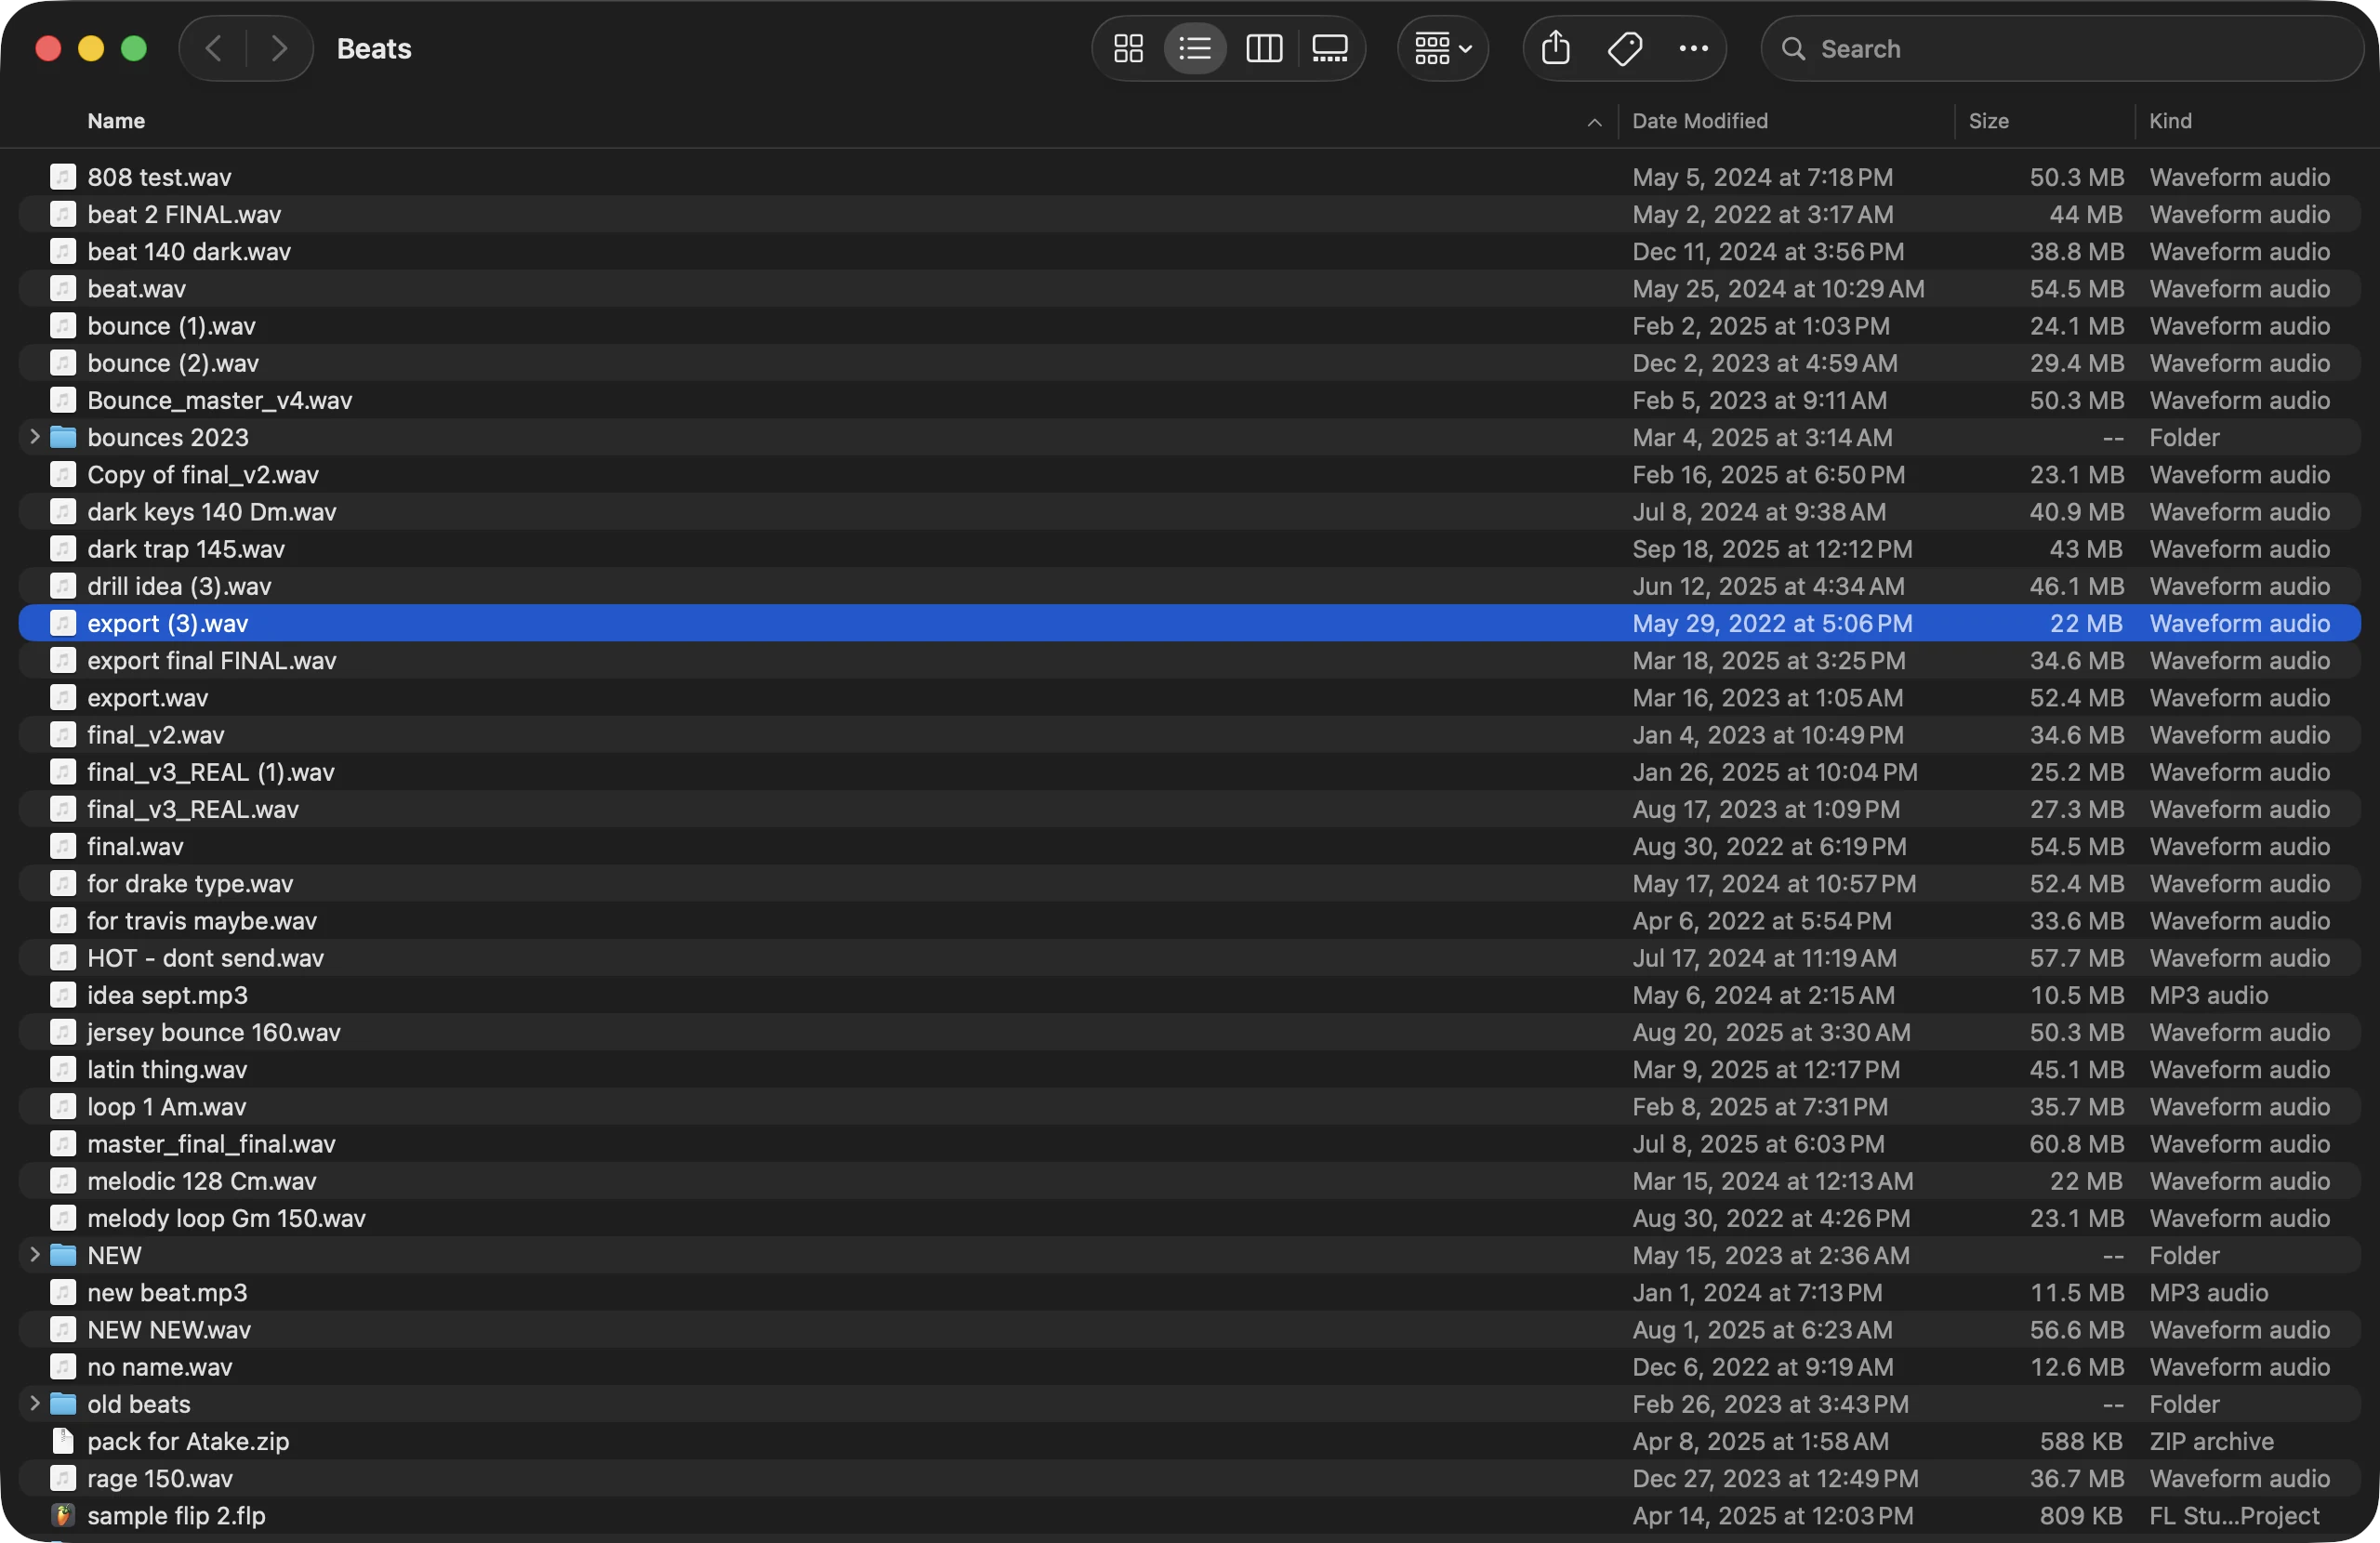This screenshot has width=2380, height=1543.
Task: Switch to column view
Action: coord(1264,48)
